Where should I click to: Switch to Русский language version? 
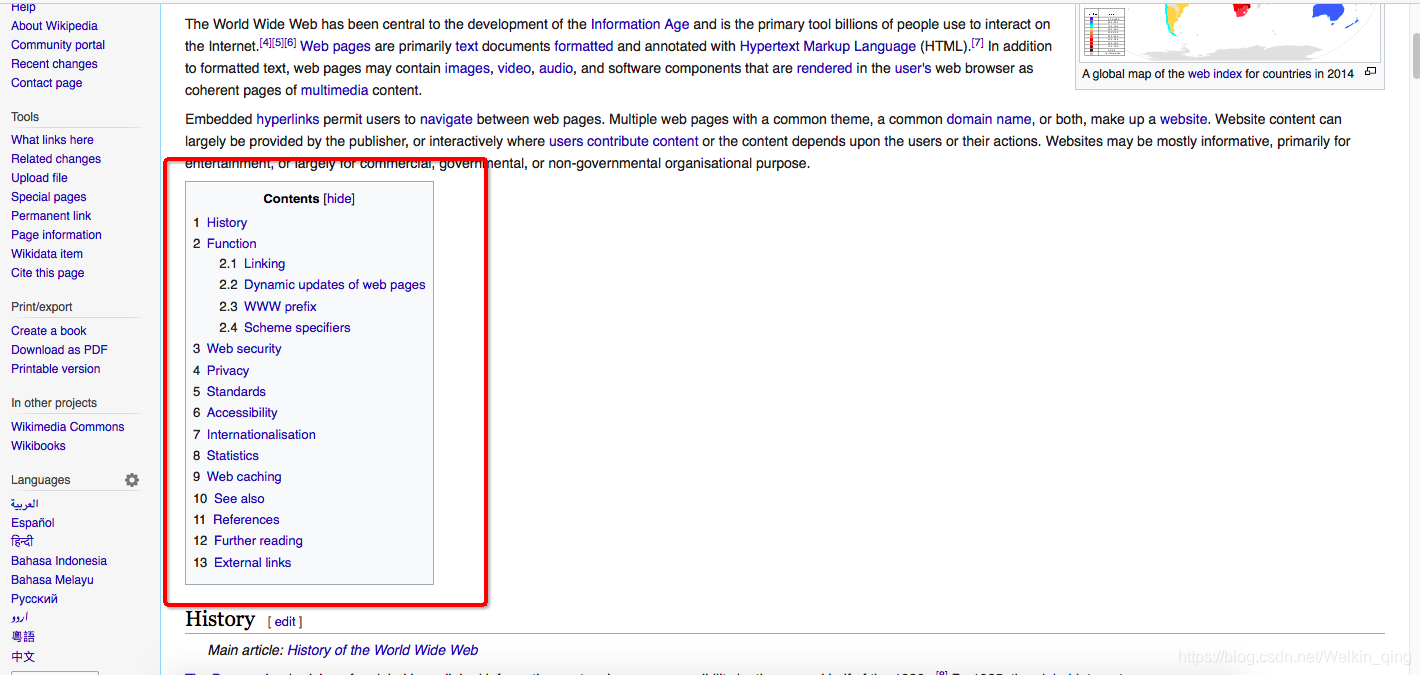coord(34,599)
